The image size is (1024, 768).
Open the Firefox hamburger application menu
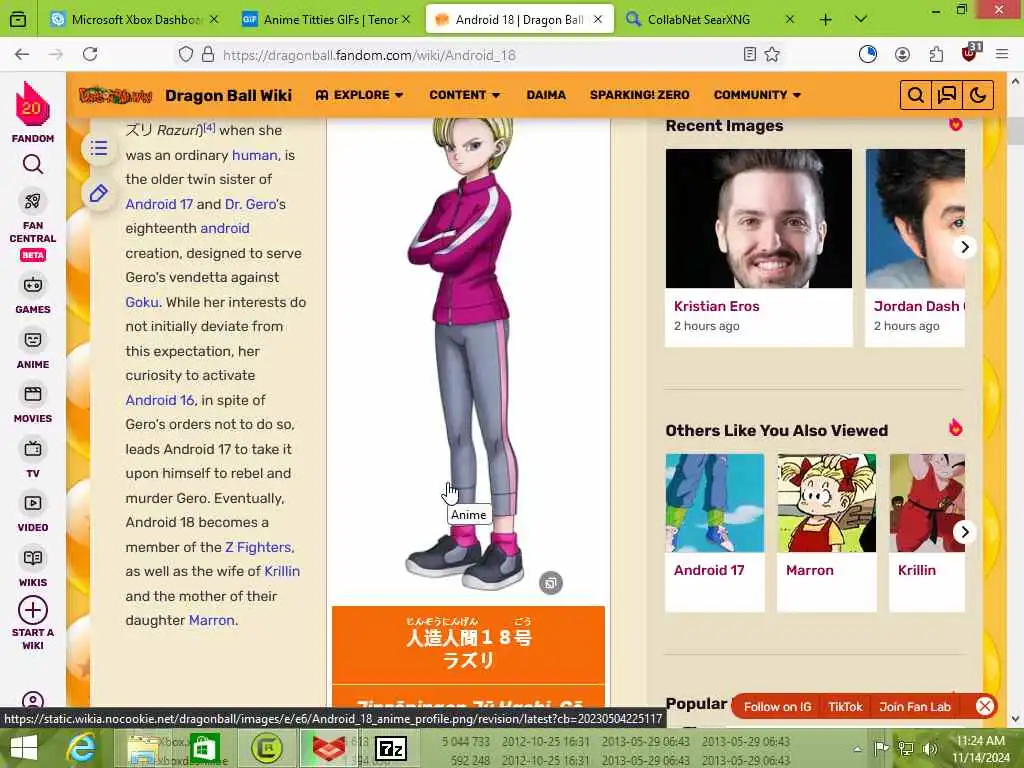coord(1002,54)
